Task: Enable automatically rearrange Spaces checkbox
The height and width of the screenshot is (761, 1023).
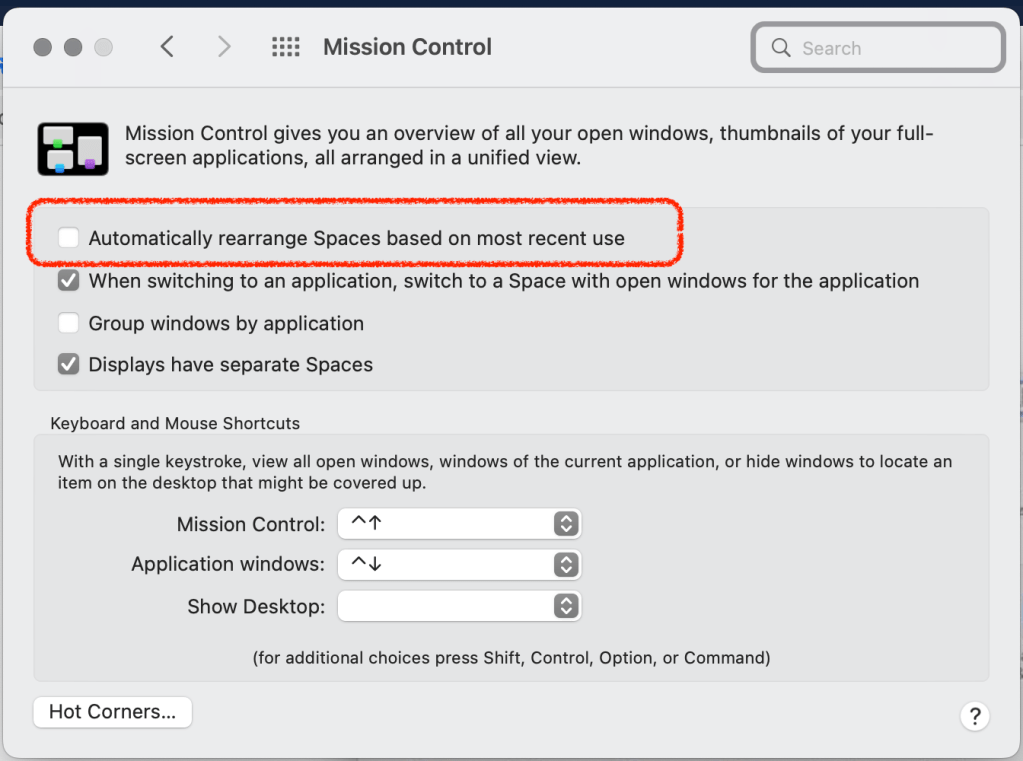Action: tap(68, 238)
